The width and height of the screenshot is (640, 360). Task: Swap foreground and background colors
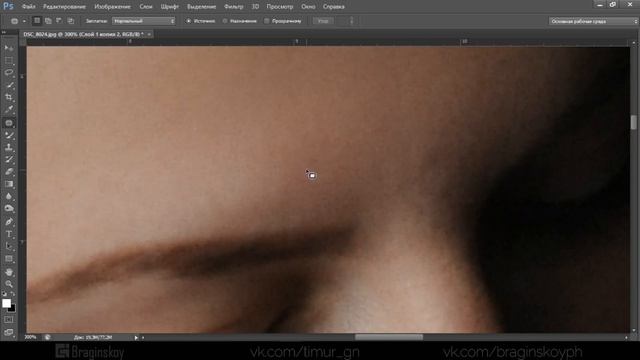click(x=13, y=293)
